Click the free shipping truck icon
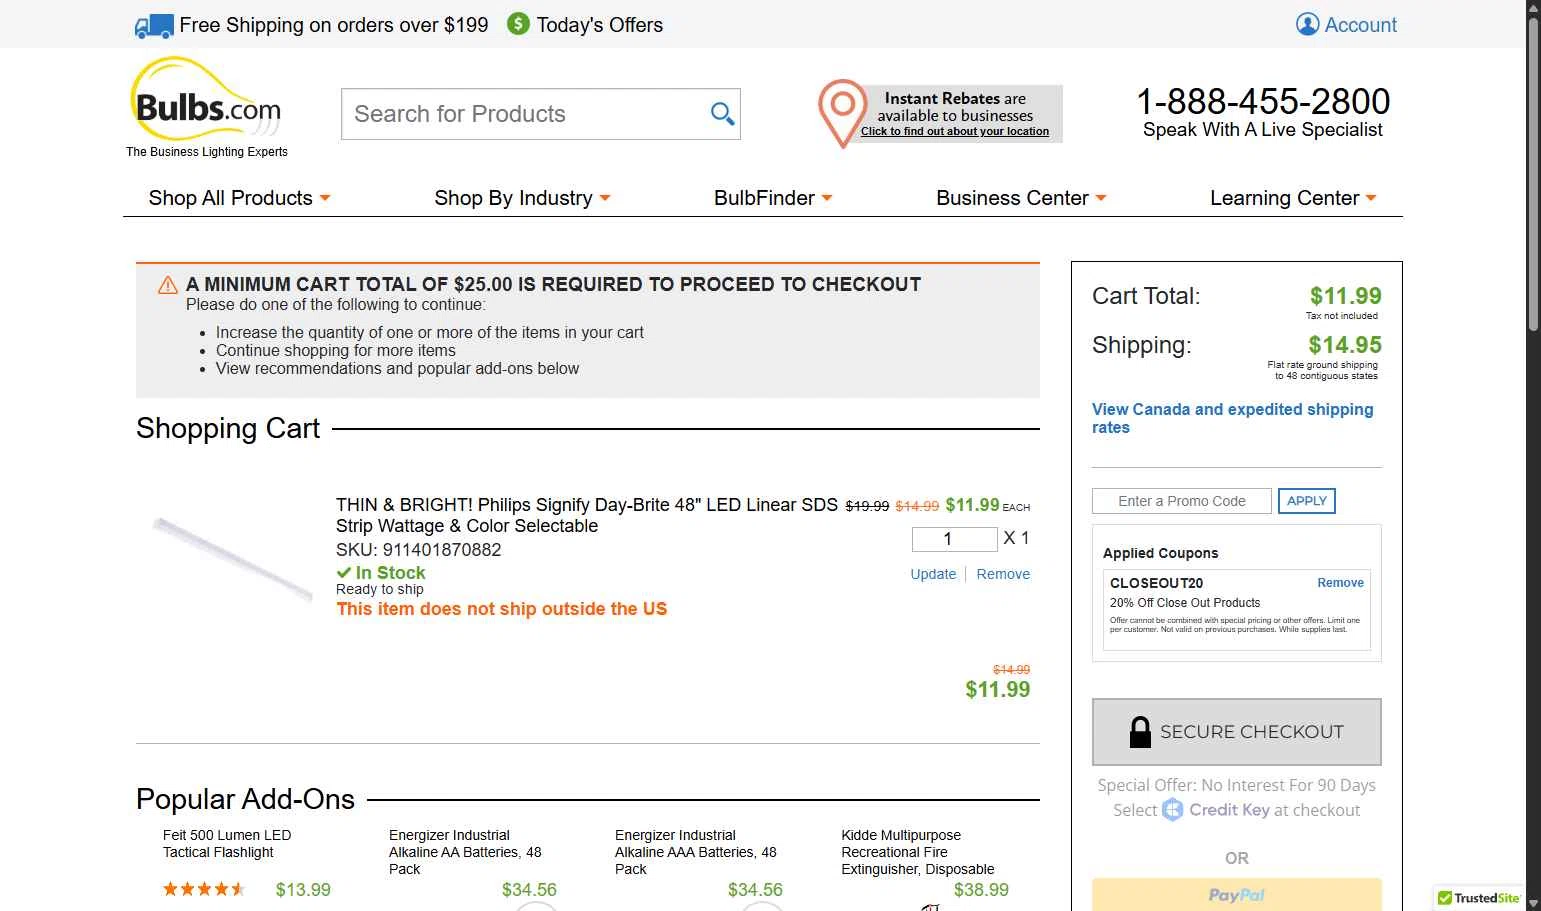This screenshot has height=911, width=1541. click(154, 26)
